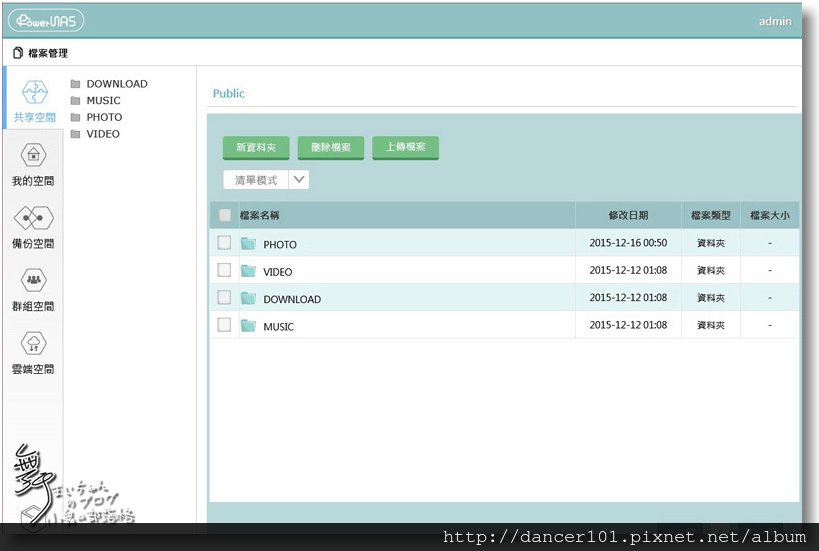Check the DOWNLOAD folder checkbox
Screen dimensions: 819x551
224,297
